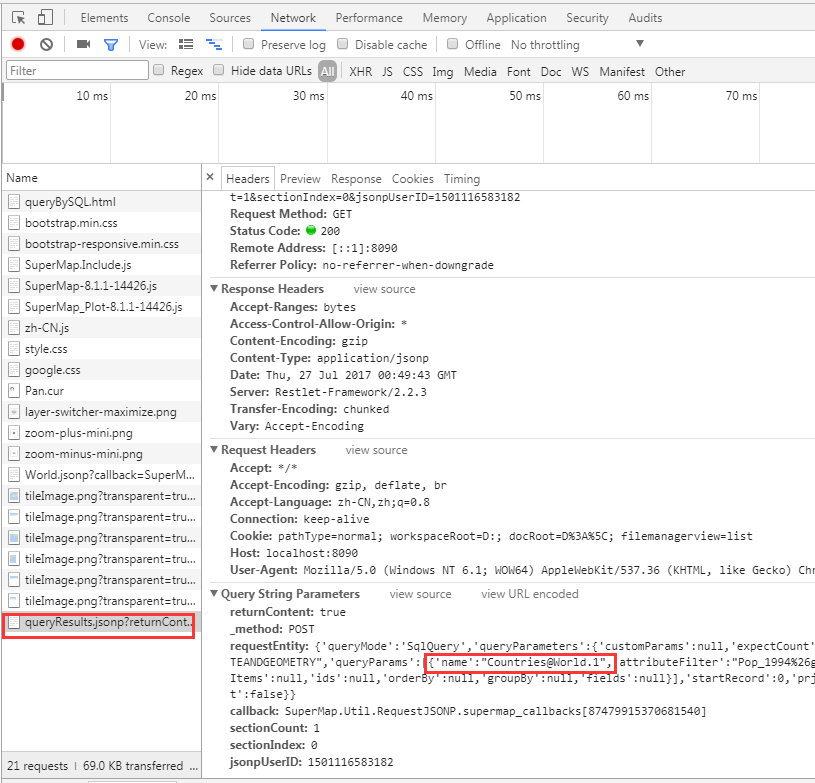Click the zoom-minus-mini.png file icon
815x783 pixels.
pos(14,454)
